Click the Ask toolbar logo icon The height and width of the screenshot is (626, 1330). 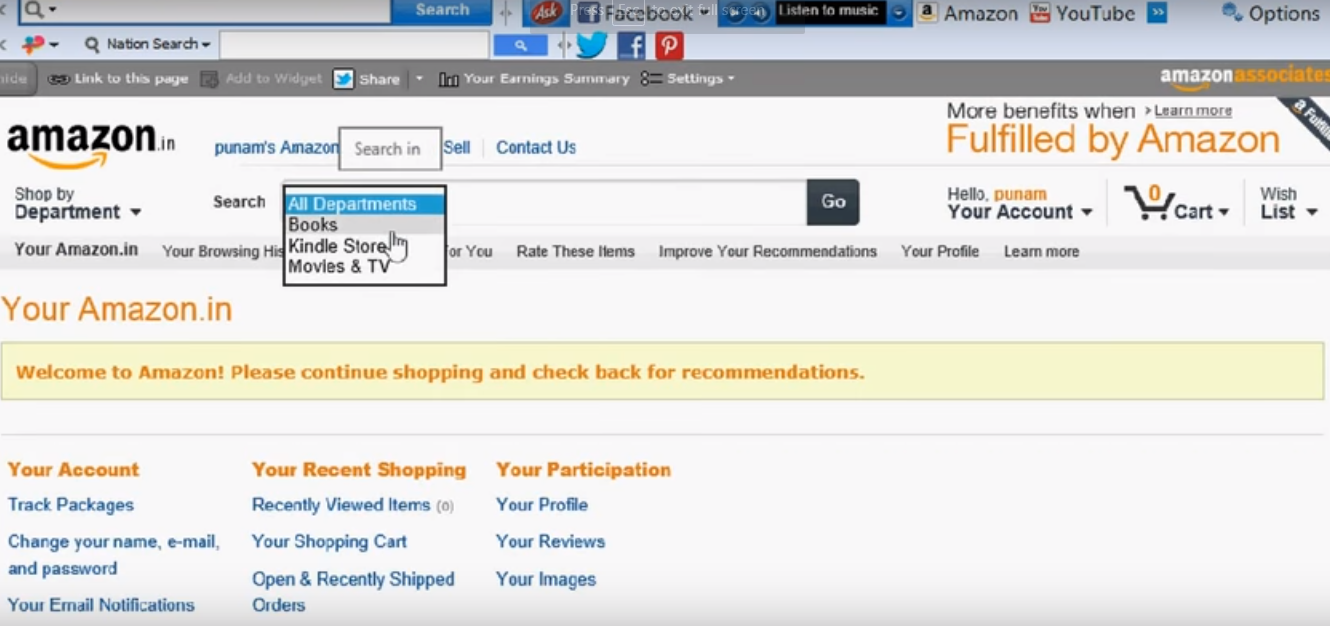pos(547,13)
